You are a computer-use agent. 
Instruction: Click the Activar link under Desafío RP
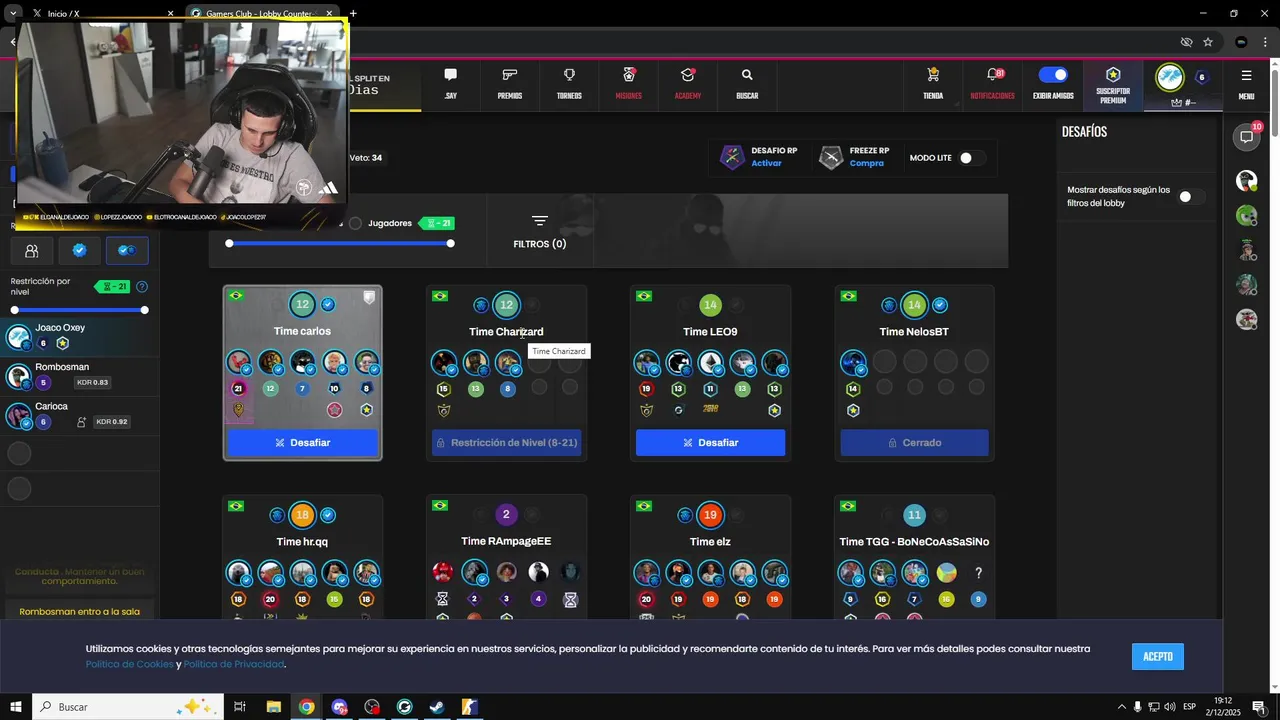[x=766, y=163]
